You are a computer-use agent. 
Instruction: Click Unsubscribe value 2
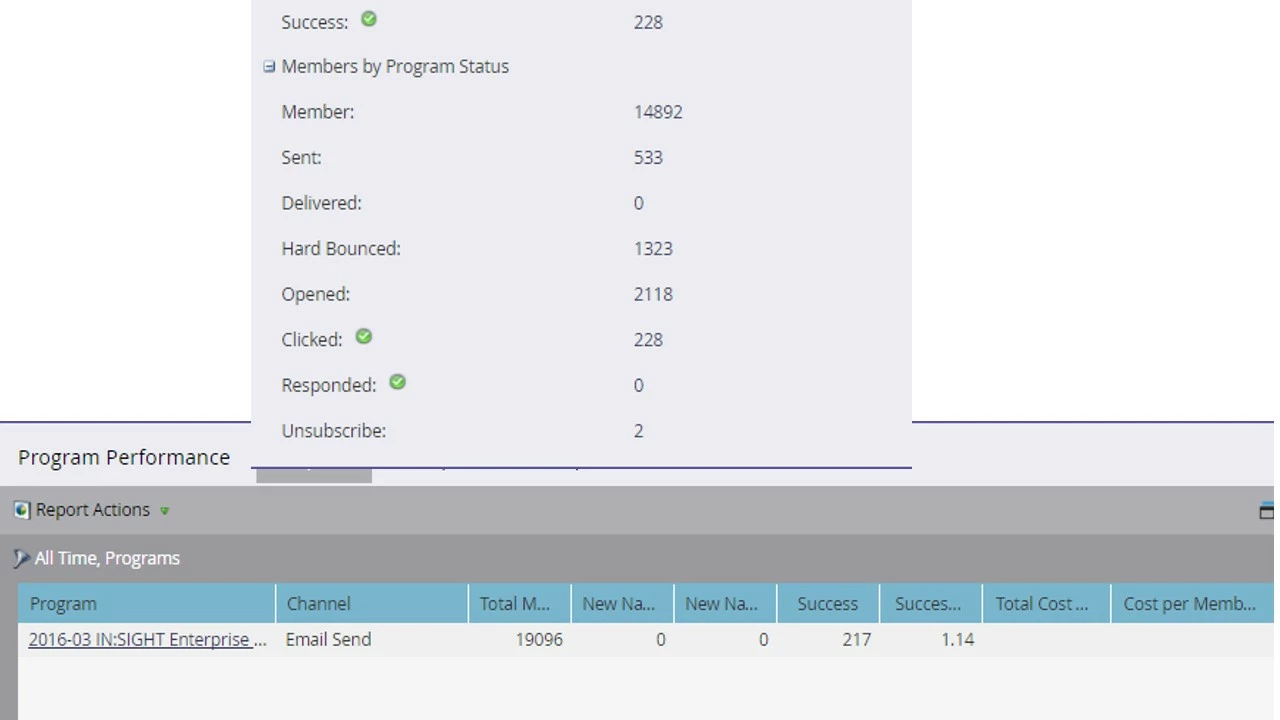pyautogui.click(x=638, y=431)
